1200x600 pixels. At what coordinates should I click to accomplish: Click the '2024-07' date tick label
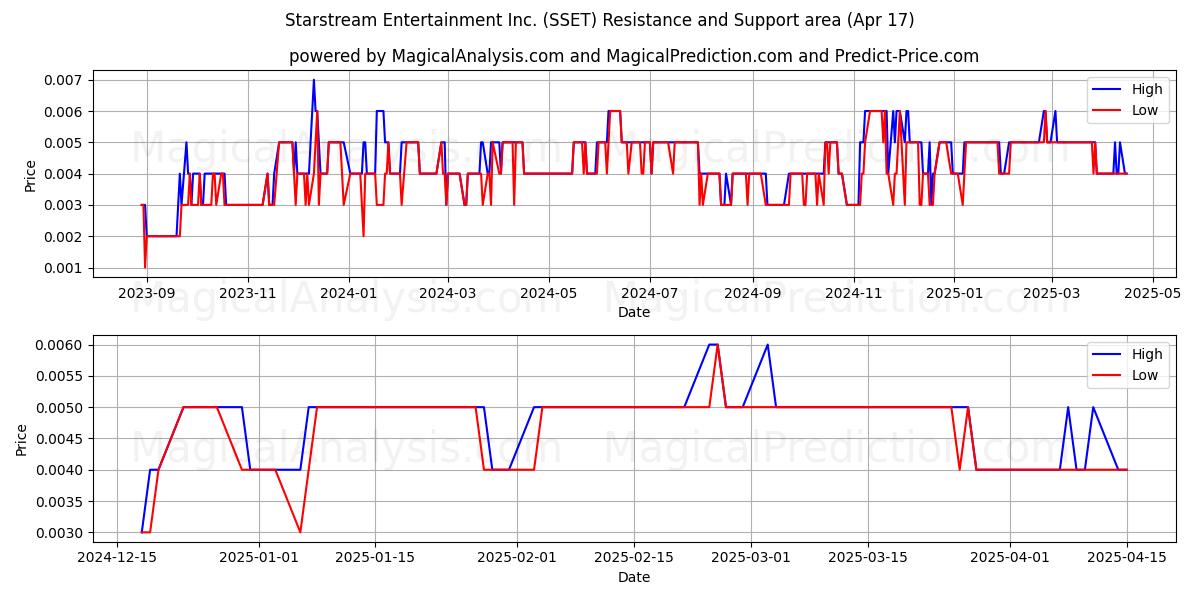pyautogui.click(x=650, y=293)
